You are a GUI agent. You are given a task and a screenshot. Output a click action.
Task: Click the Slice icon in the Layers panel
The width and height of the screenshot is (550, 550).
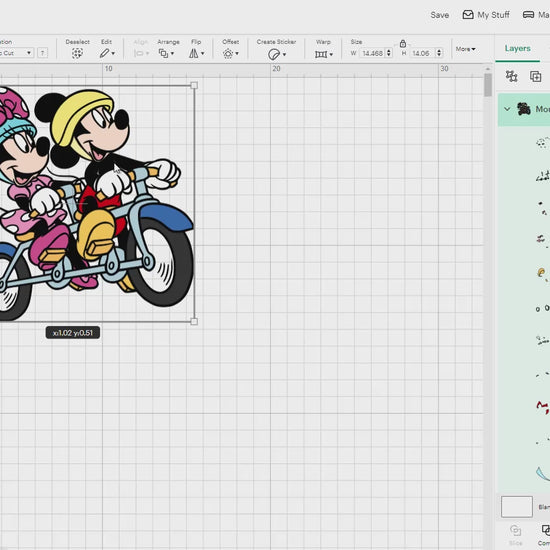pyautogui.click(x=515, y=530)
